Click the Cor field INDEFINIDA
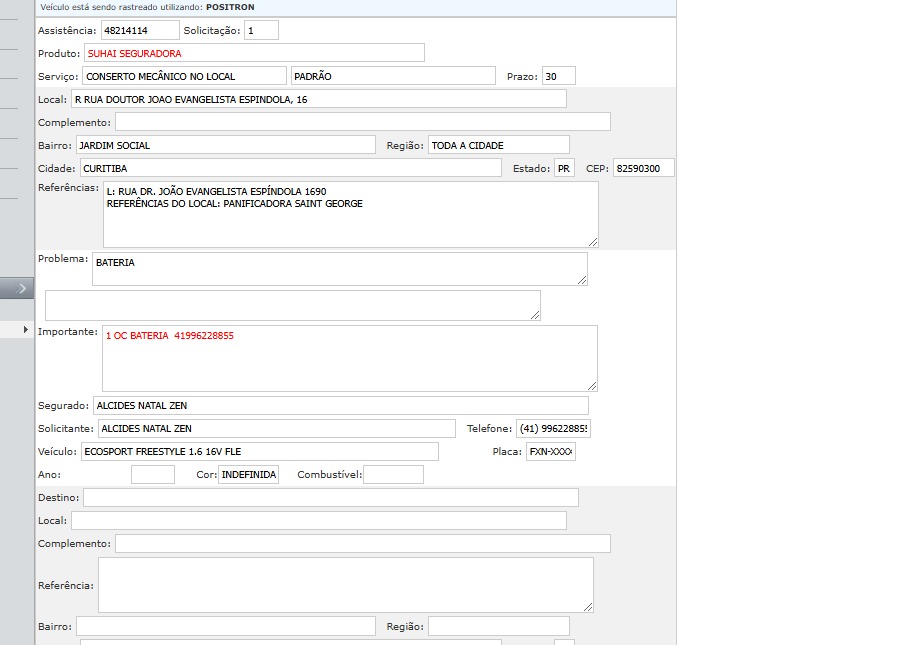 (249, 475)
